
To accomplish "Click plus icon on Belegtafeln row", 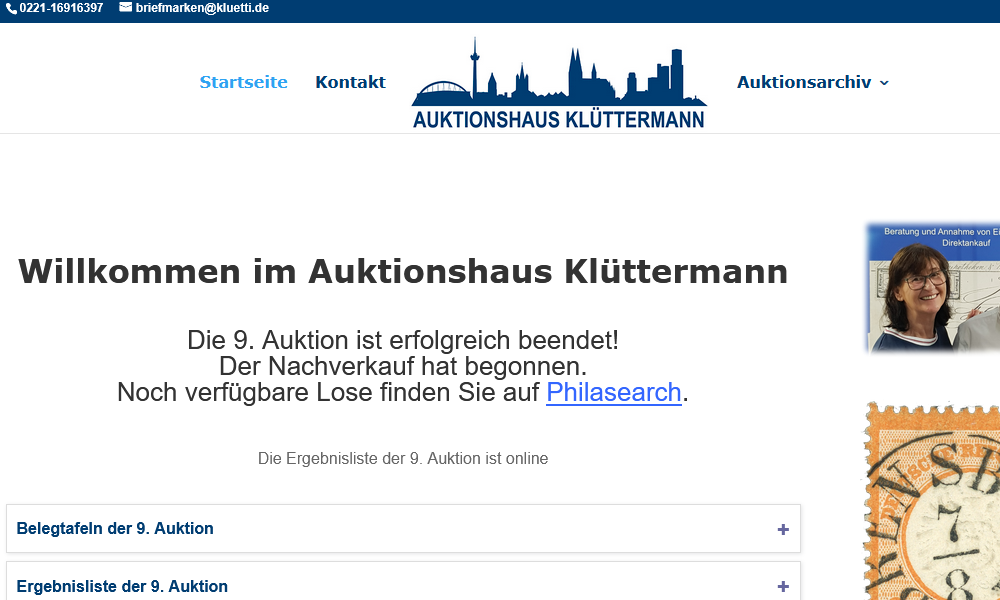I will coord(783,529).
